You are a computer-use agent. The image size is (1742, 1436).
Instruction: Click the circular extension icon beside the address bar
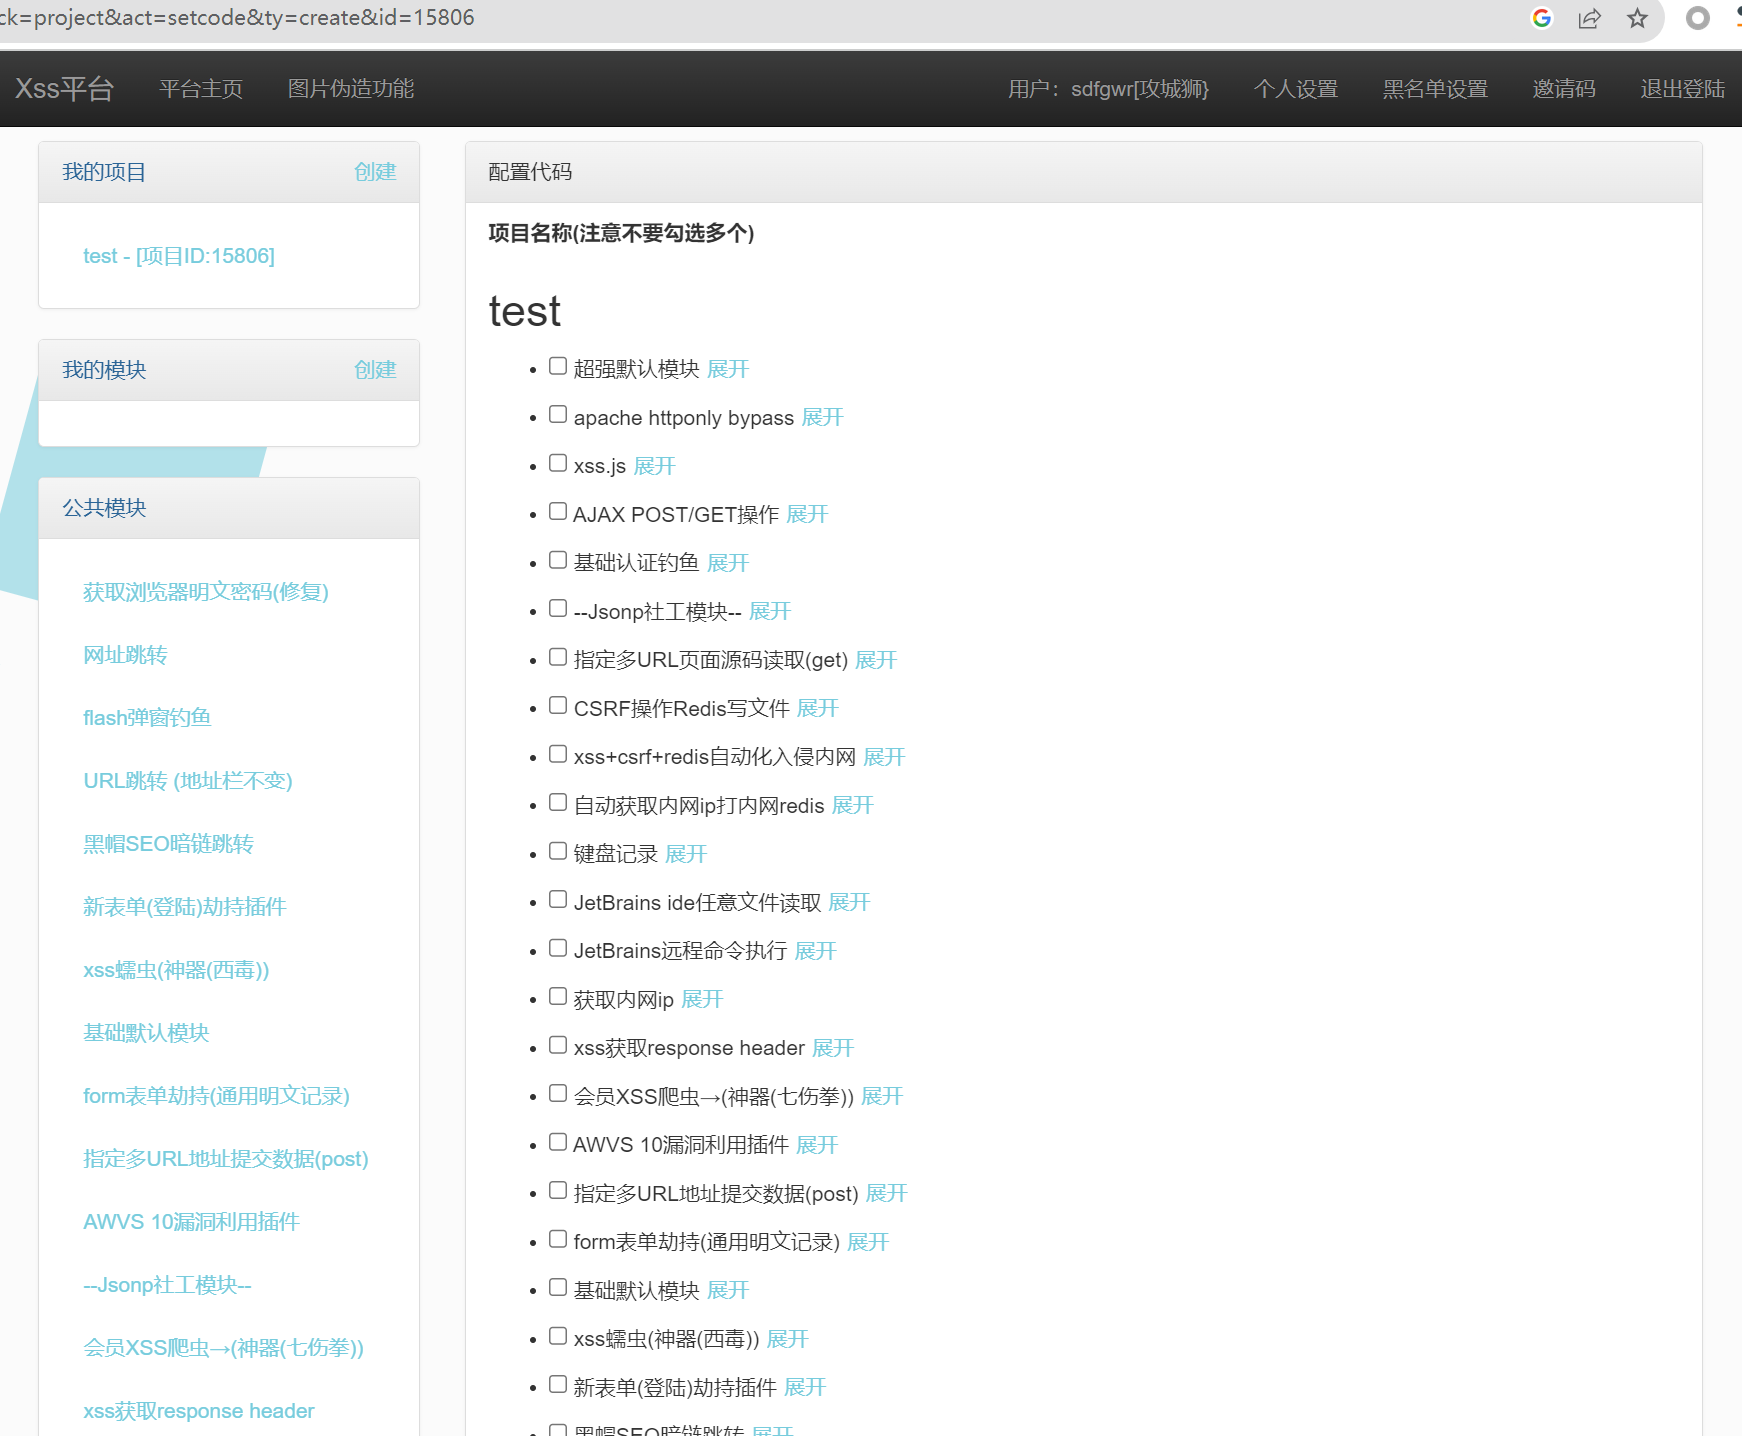click(x=1697, y=18)
